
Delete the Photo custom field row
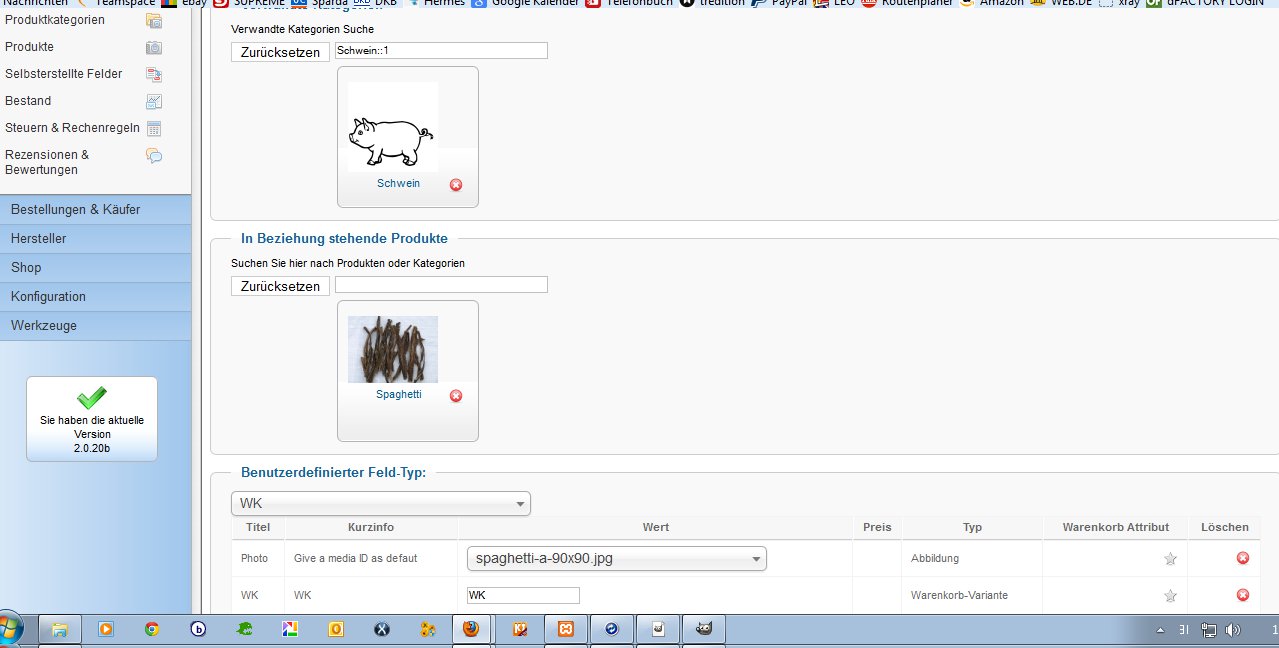click(1242, 558)
